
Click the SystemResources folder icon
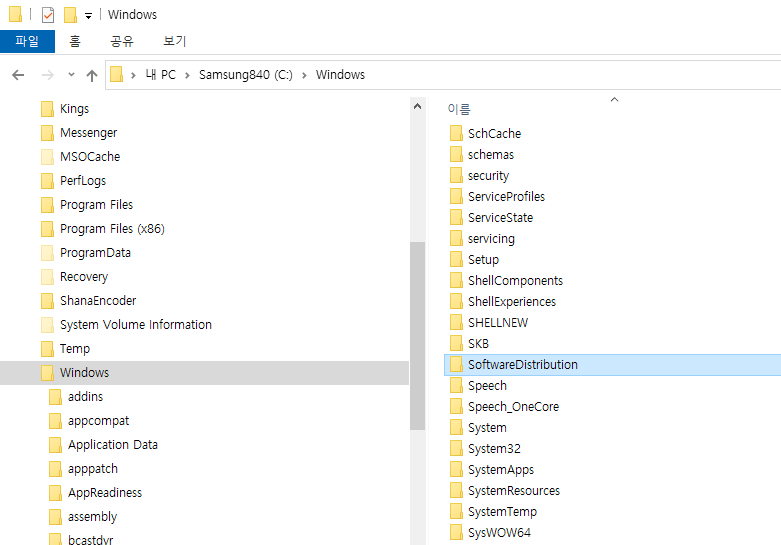tap(456, 490)
